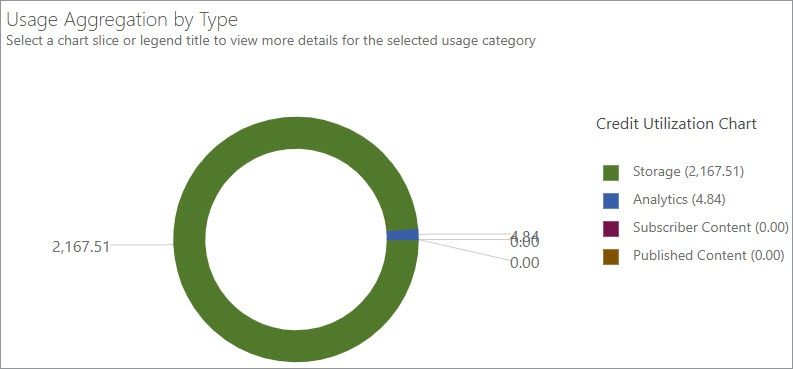Click the lowest 0.00 data label
Screen dimensions: 793x369
tap(525, 263)
